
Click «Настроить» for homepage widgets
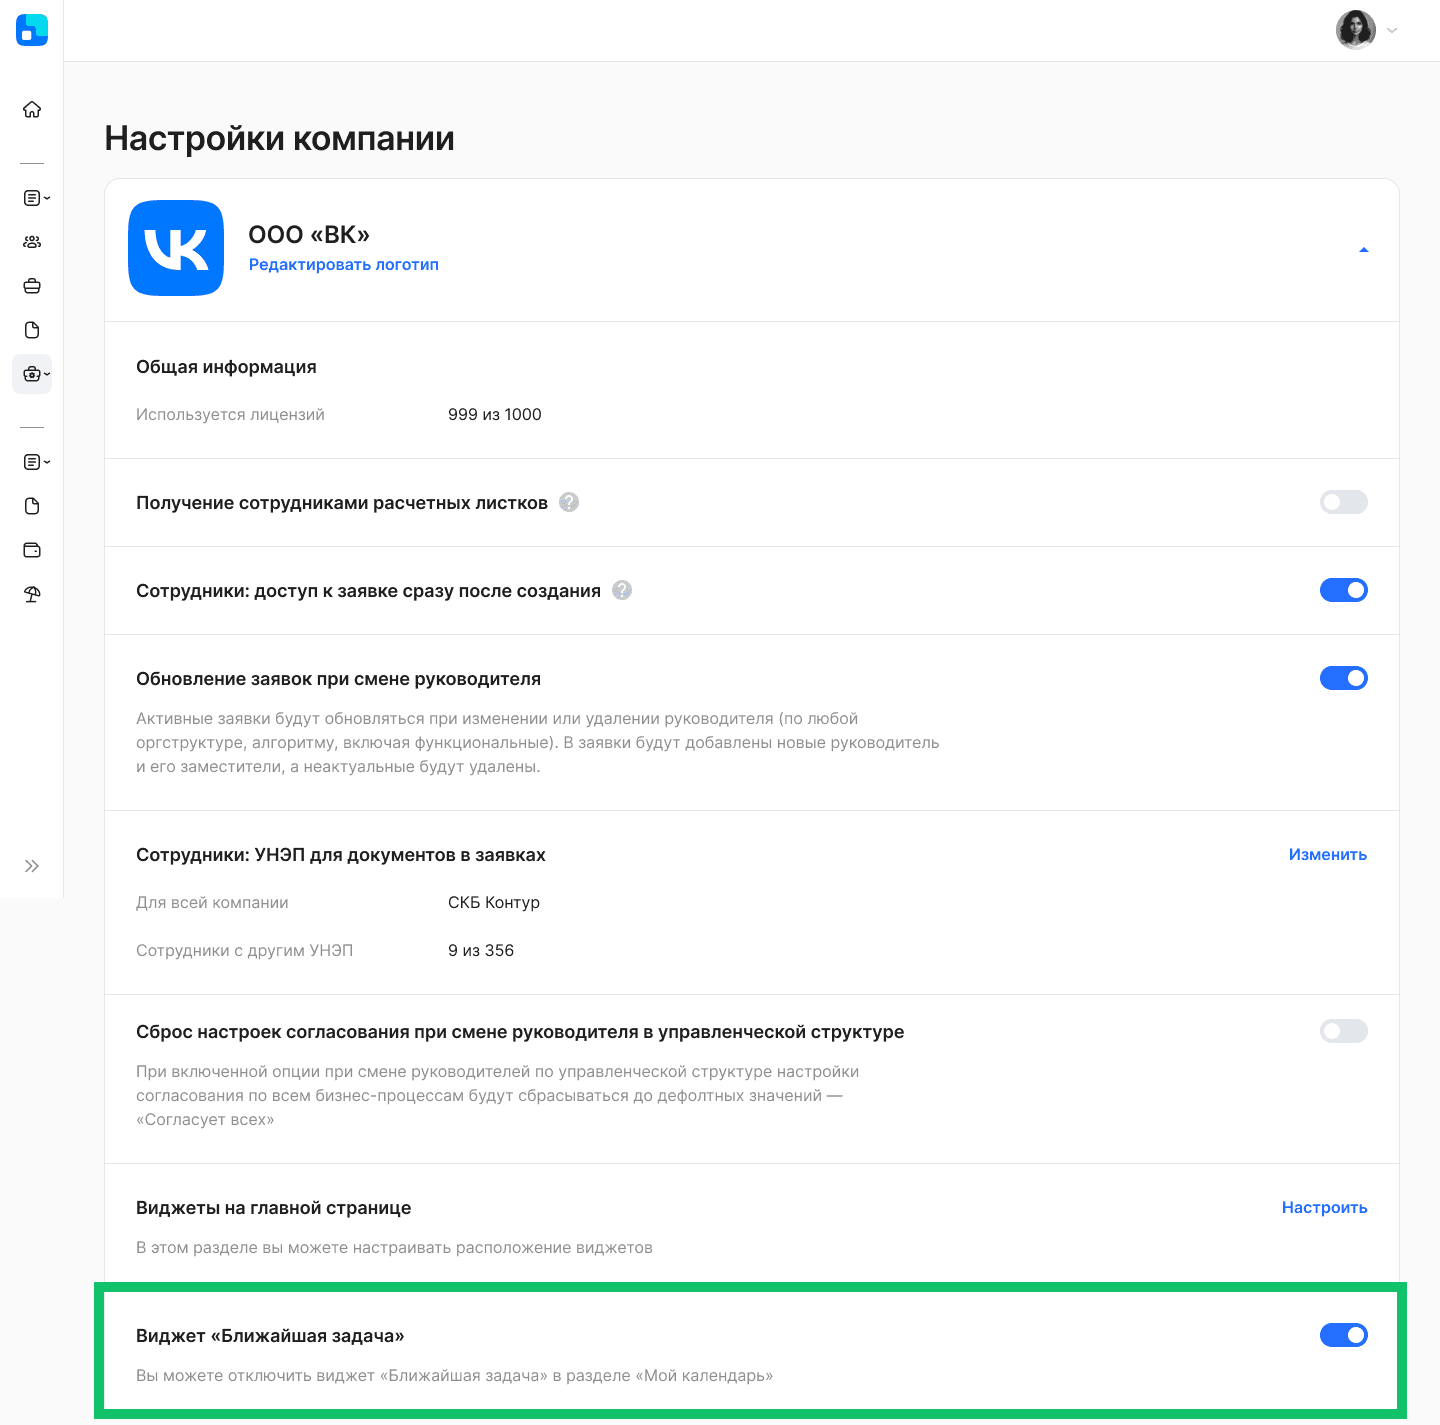(1324, 1208)
